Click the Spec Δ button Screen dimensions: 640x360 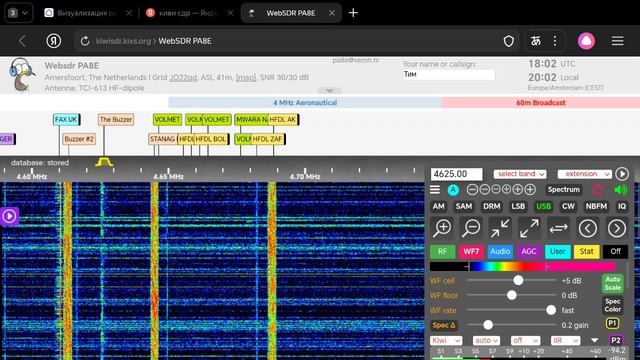443,325
